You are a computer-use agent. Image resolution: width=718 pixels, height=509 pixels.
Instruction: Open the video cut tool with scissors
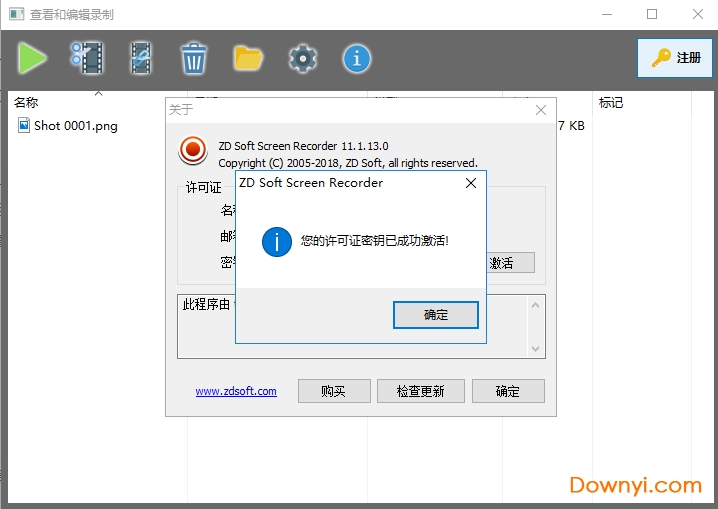pos(87,58)
